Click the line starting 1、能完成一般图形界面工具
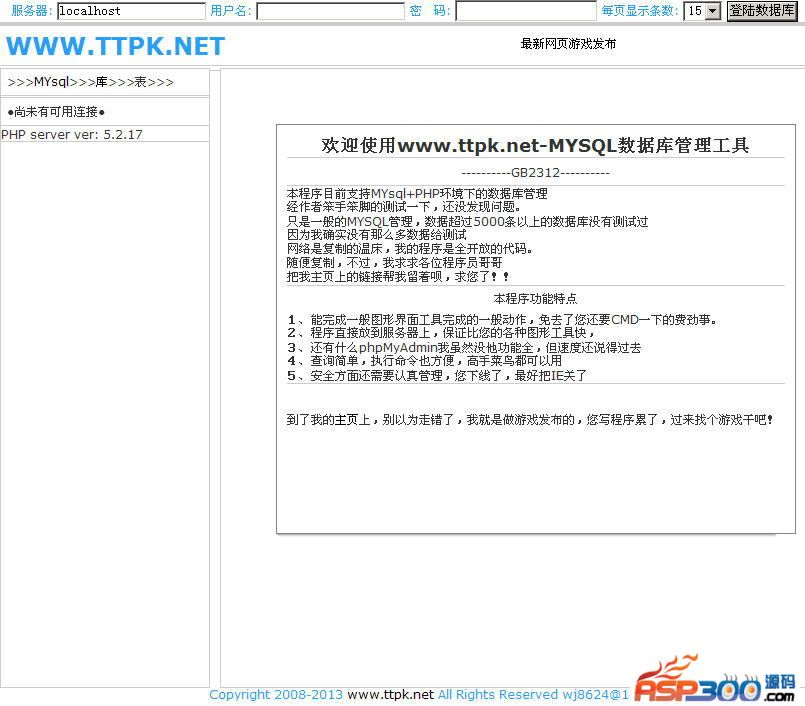This screenshot has width=805, height=706. (502, 319)
